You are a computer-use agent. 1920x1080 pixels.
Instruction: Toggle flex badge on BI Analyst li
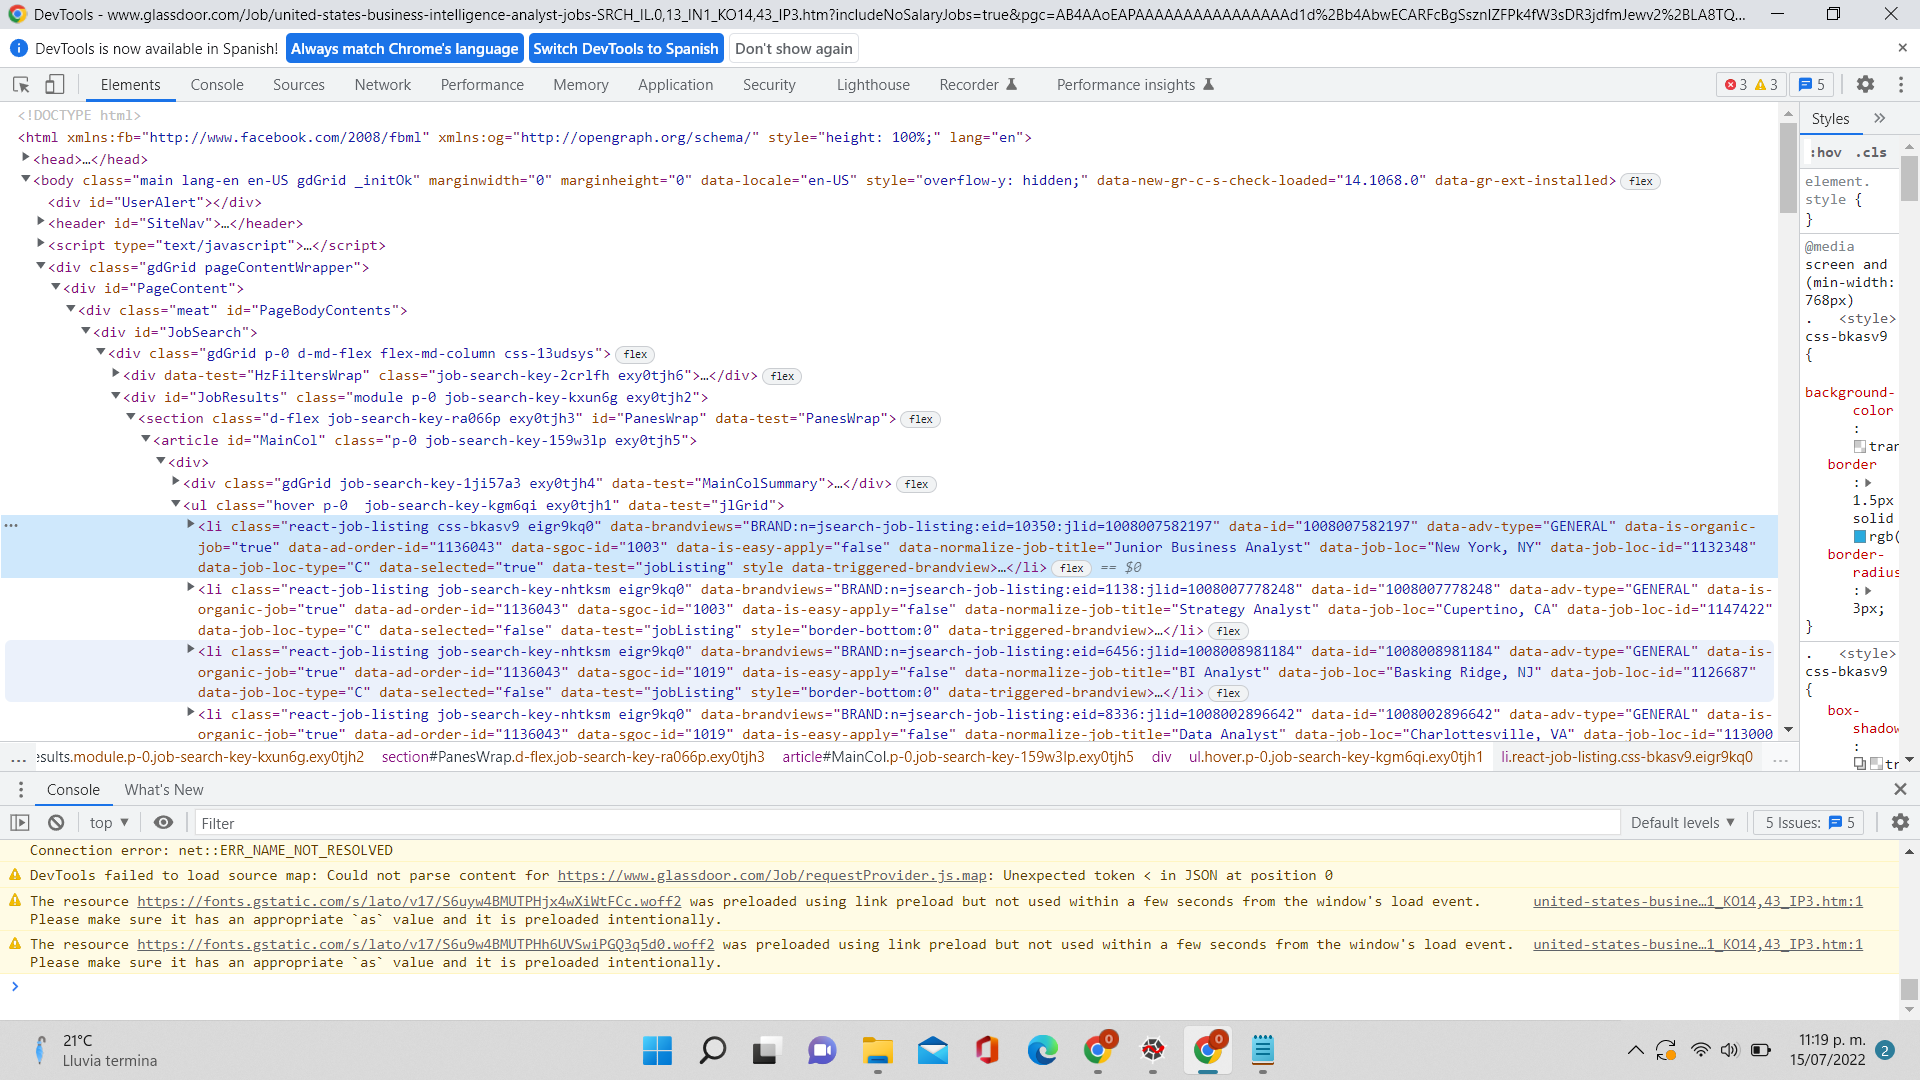pos(1228,693)
